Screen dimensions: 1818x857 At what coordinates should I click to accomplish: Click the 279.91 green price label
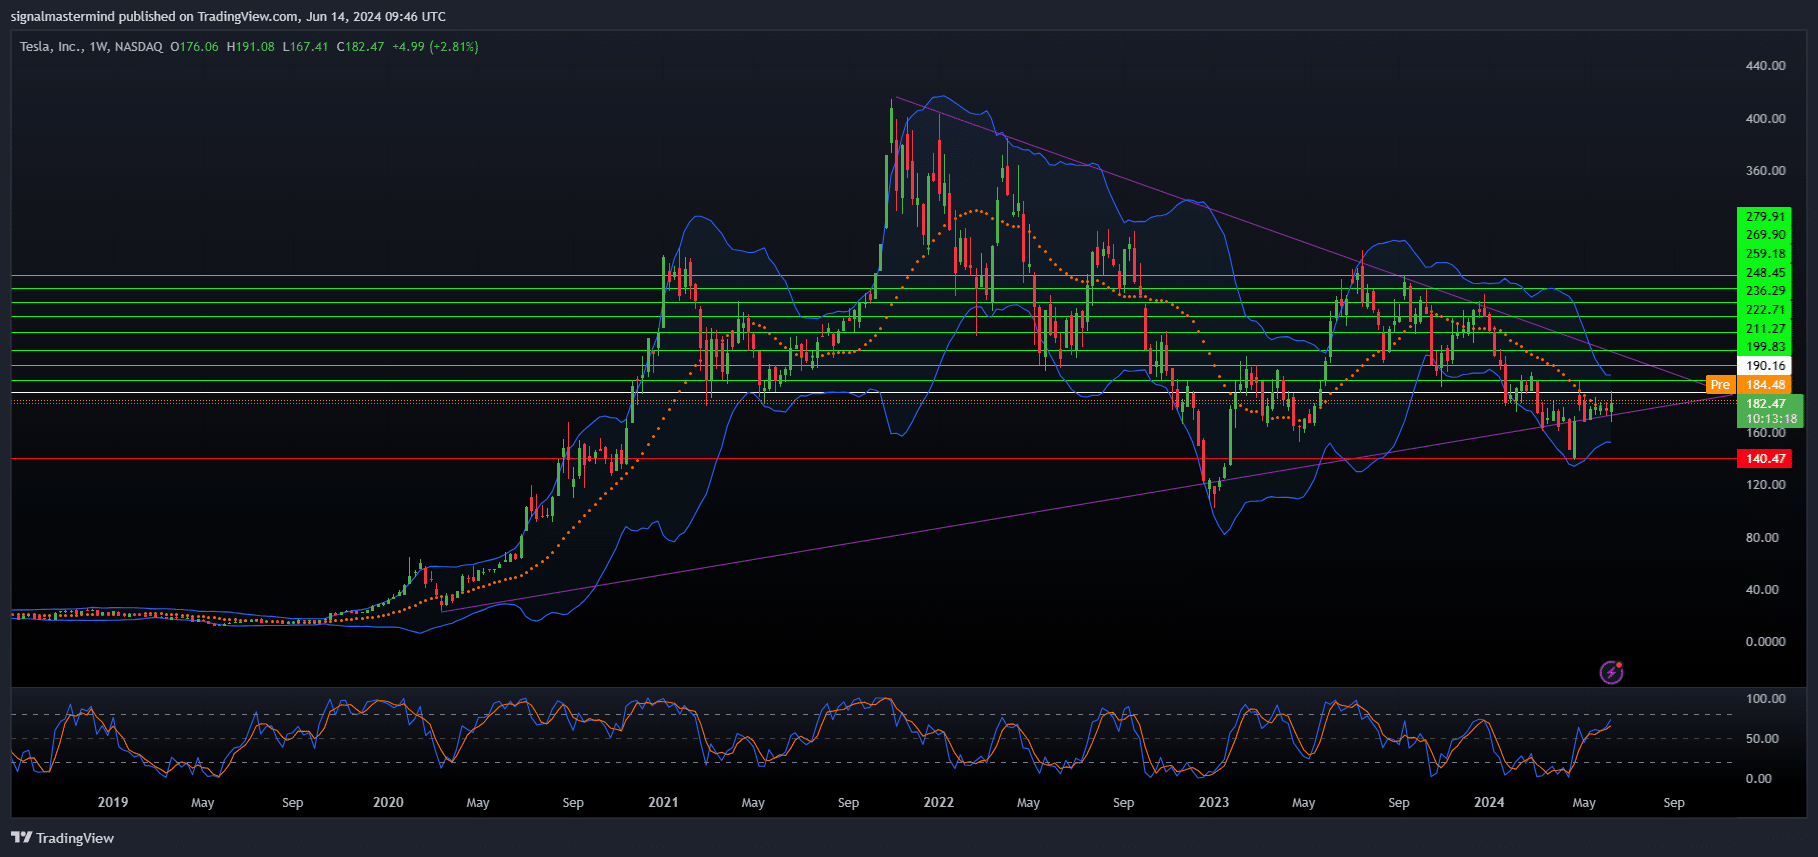click(x=1765, y=216)
